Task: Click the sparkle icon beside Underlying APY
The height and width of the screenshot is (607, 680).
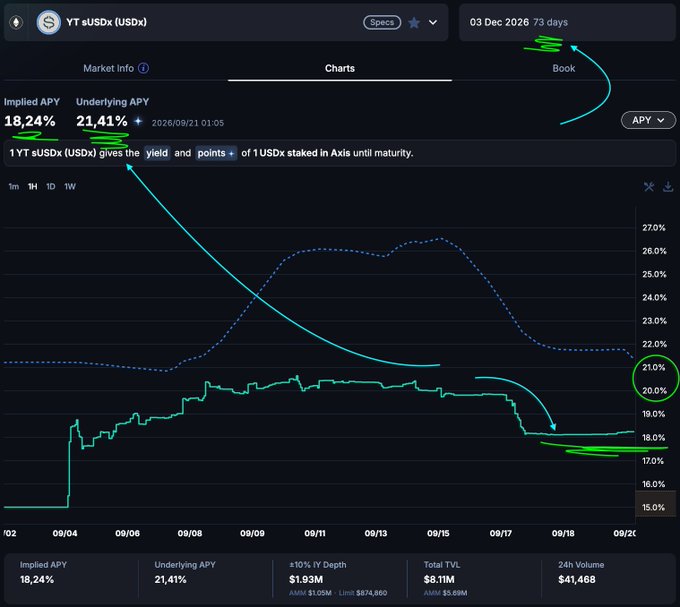Action: click(138, 121)
